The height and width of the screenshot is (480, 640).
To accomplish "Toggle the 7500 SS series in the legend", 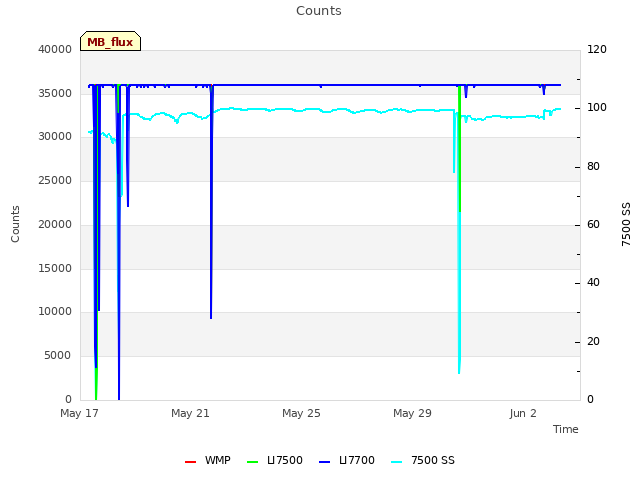I will [423, 460].
